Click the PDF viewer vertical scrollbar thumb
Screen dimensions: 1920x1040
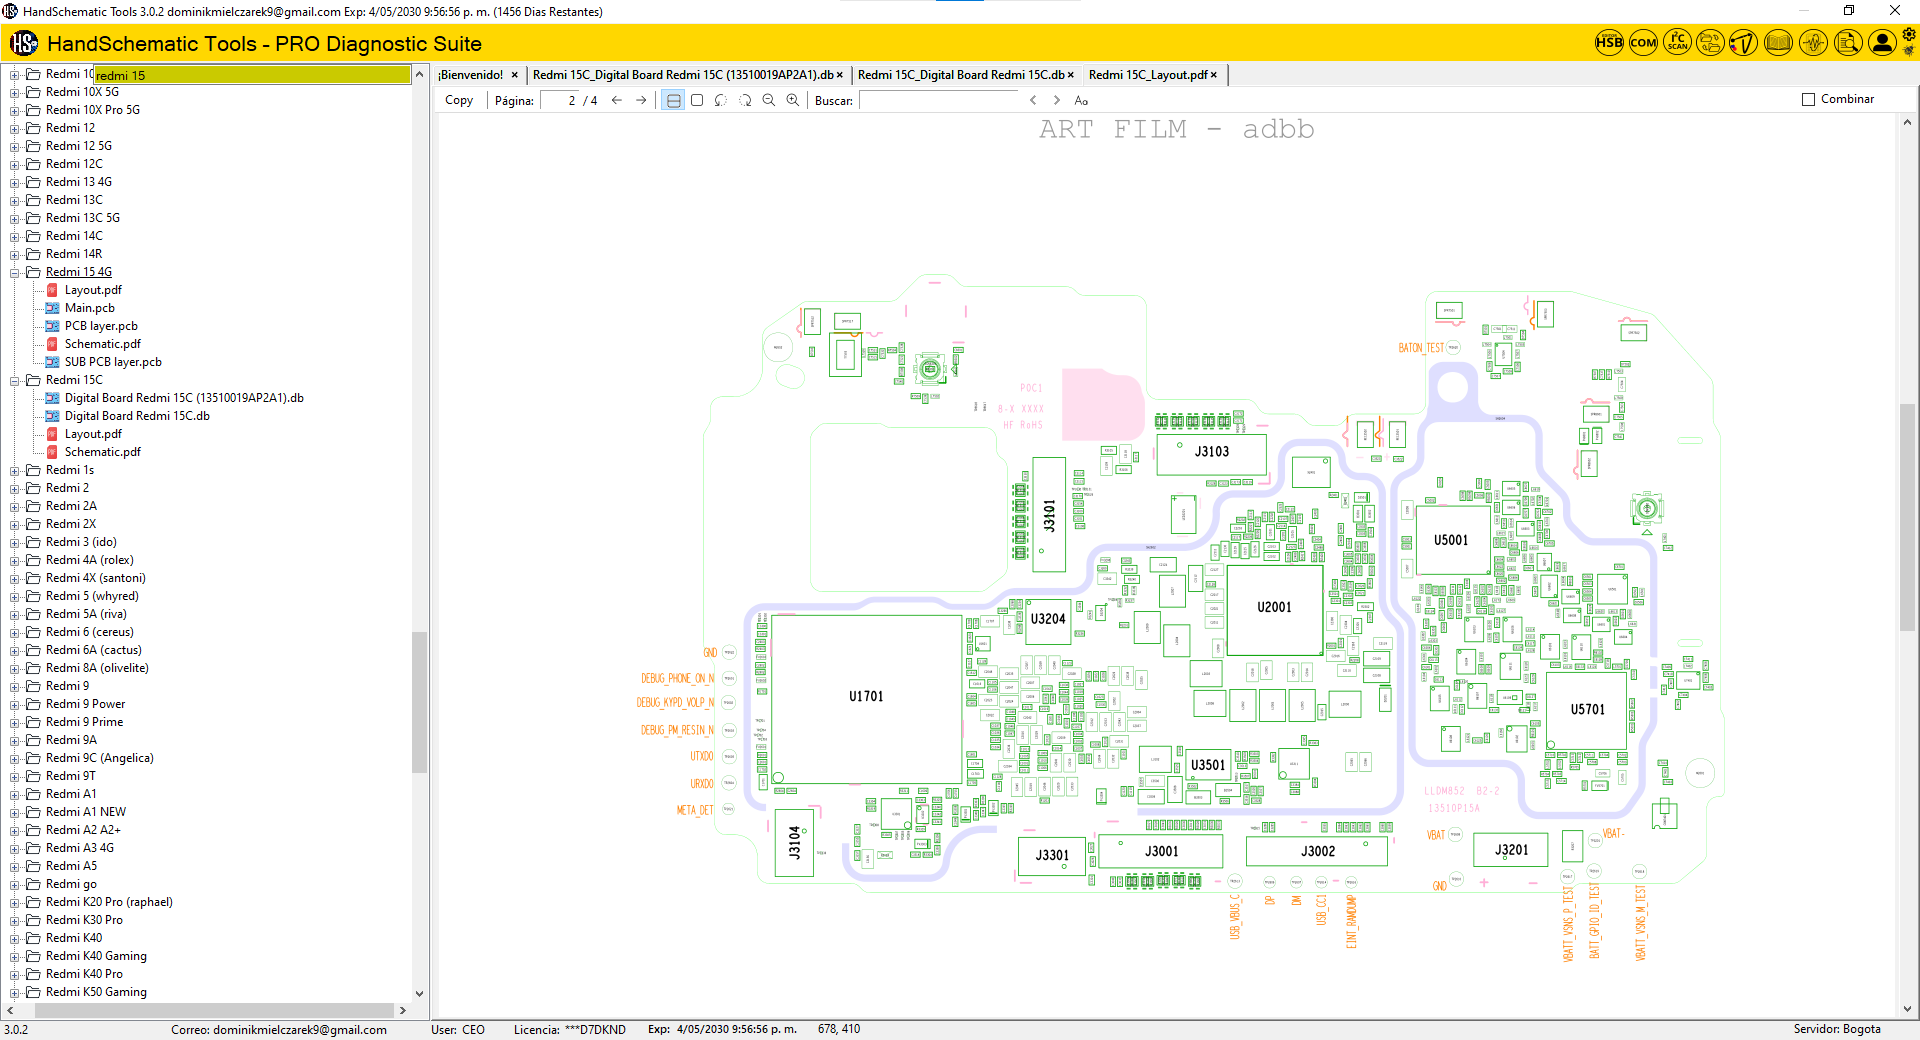[x=1907, y=517]
